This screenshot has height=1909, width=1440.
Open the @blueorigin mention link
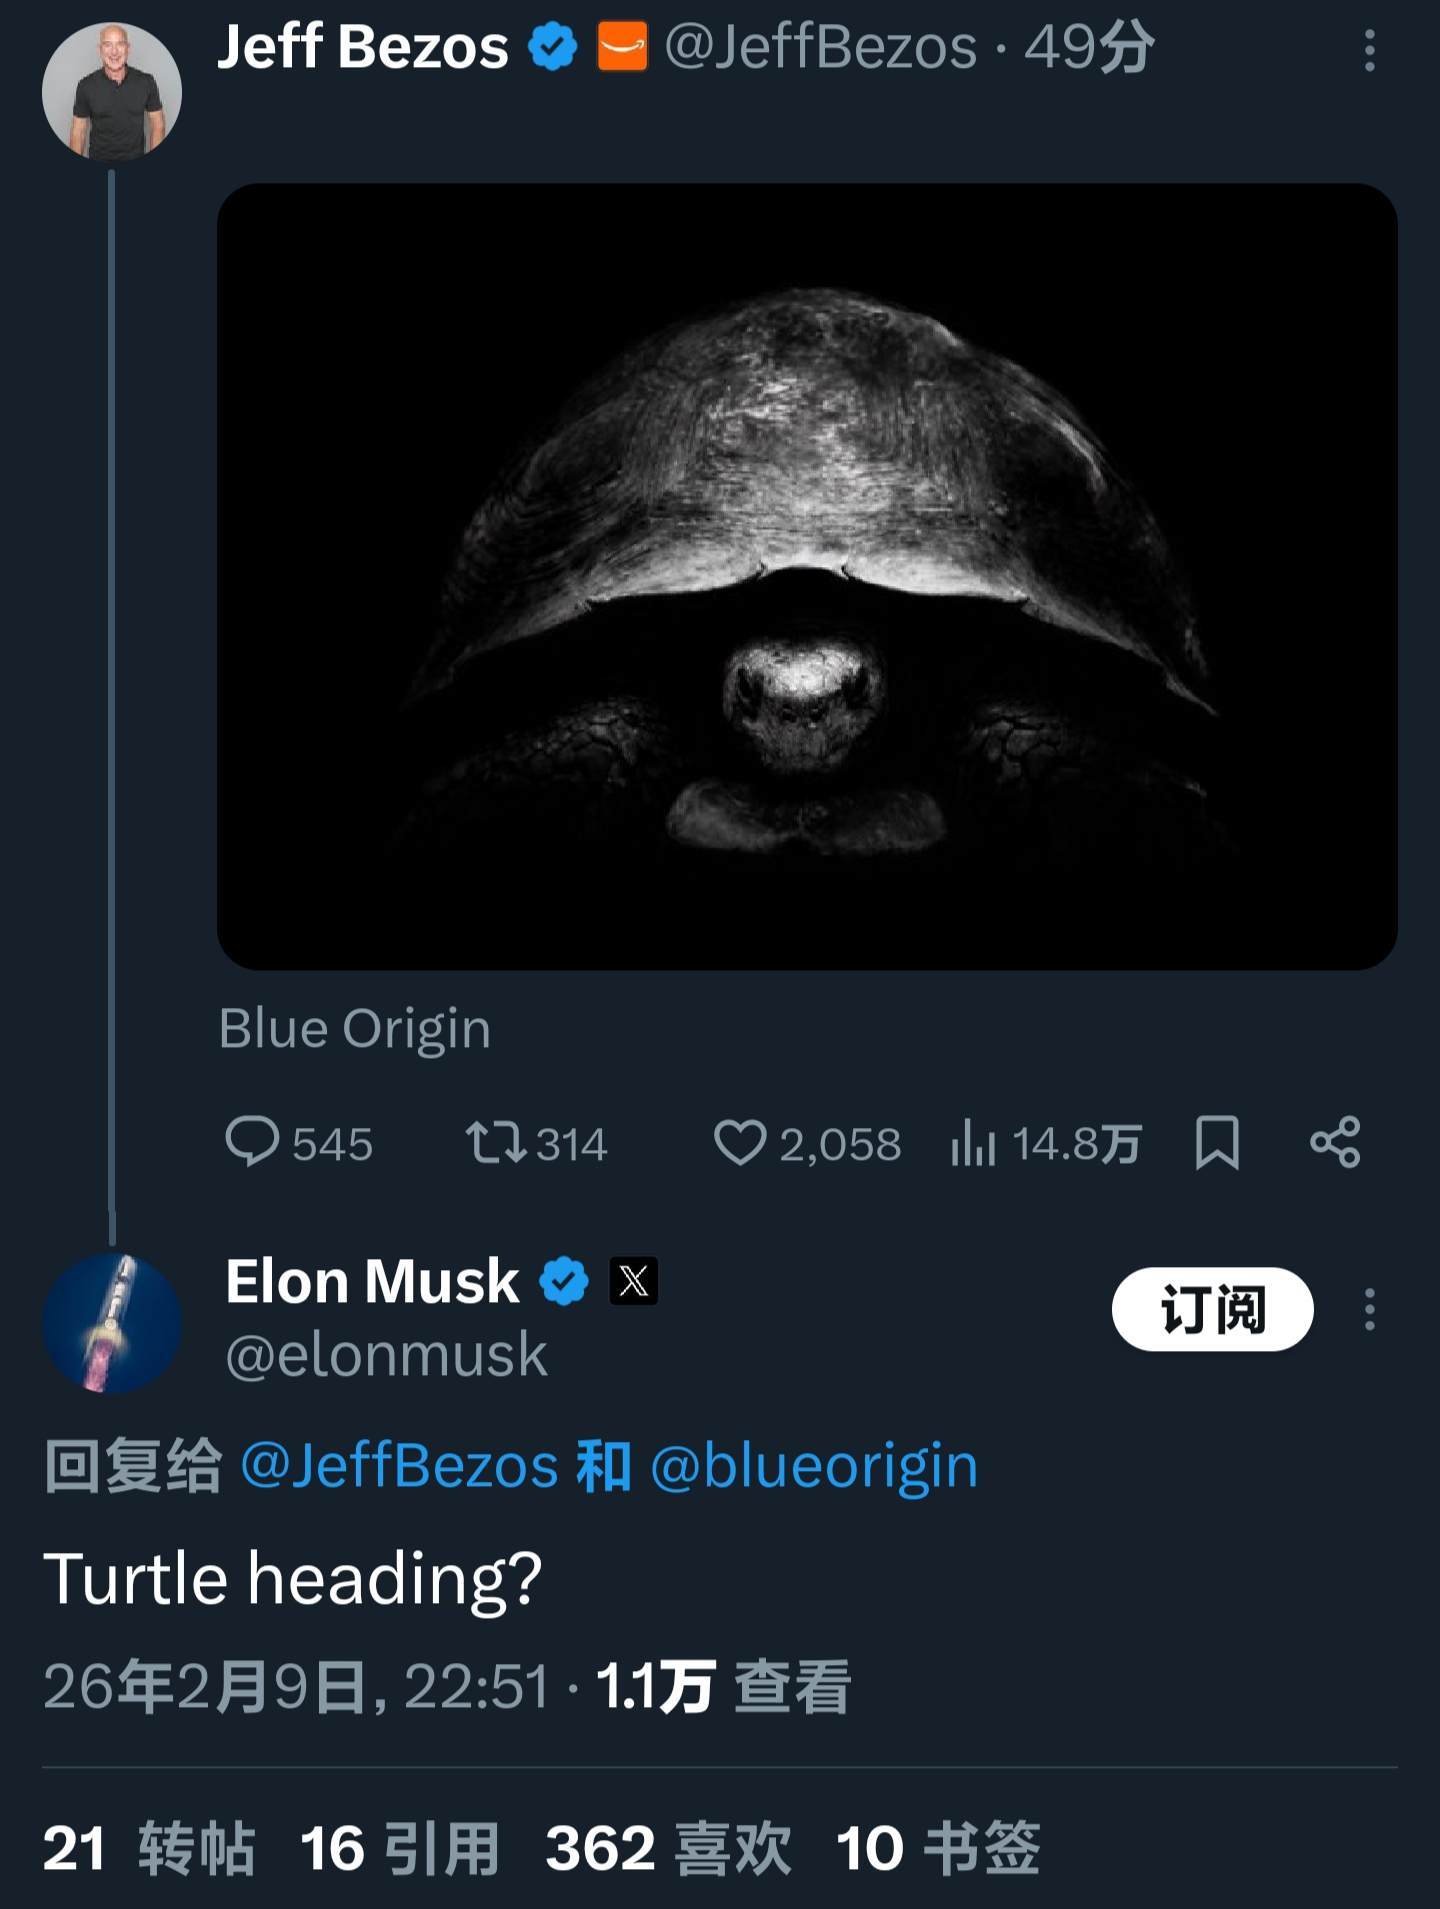pos(814,1466)
